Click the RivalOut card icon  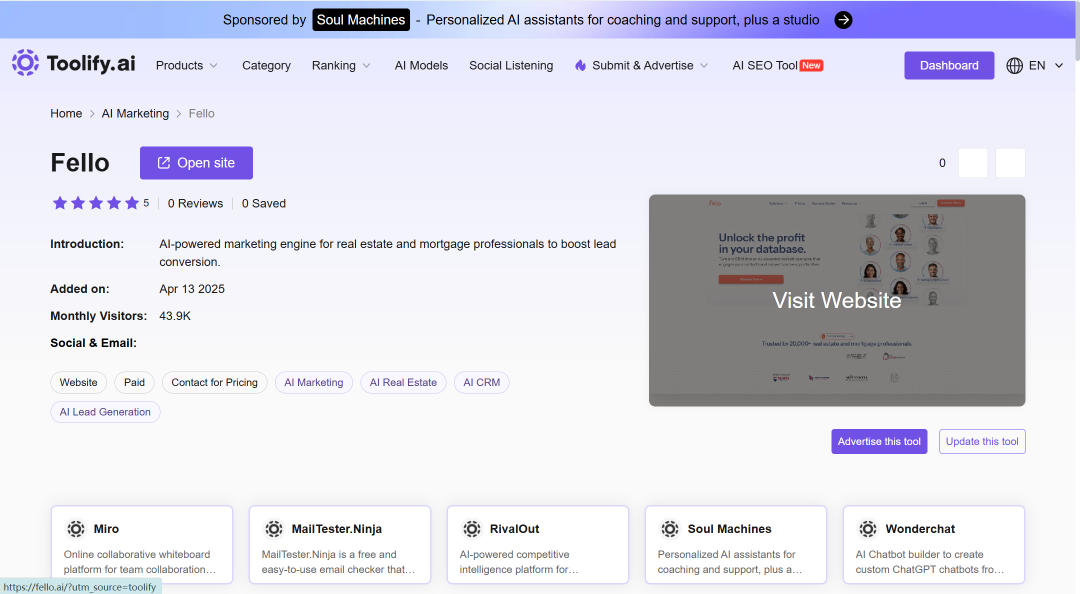click(472, 529)
